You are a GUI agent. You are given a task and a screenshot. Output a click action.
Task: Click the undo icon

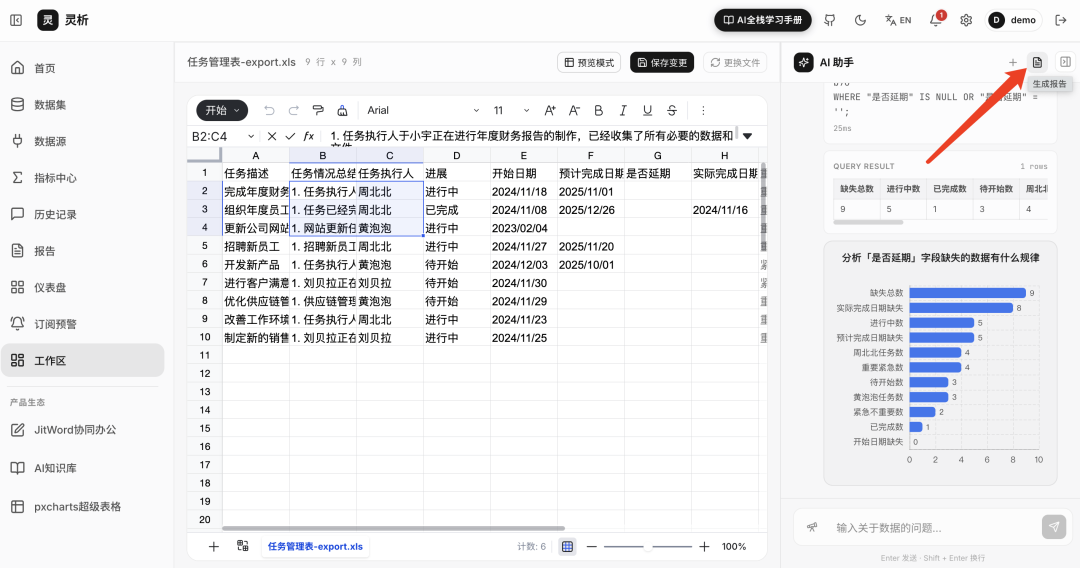(269, 110)
